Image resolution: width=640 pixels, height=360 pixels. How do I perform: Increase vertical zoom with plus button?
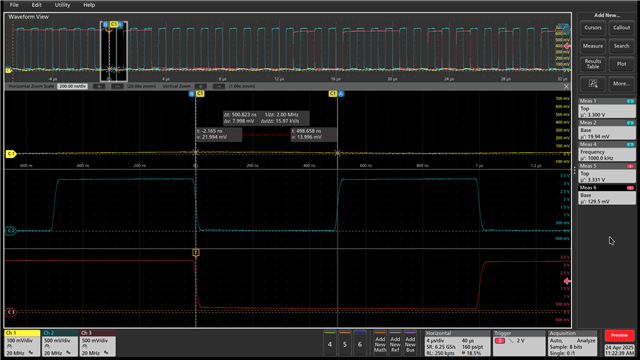tap(200, 87)
